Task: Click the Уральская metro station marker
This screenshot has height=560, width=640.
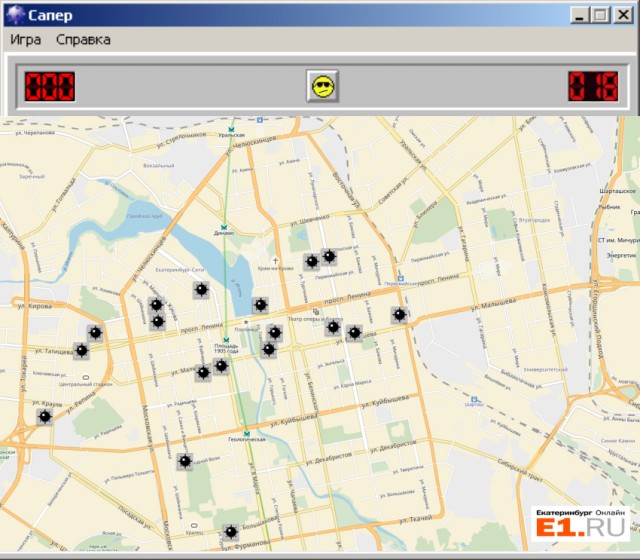Action: 232,129
